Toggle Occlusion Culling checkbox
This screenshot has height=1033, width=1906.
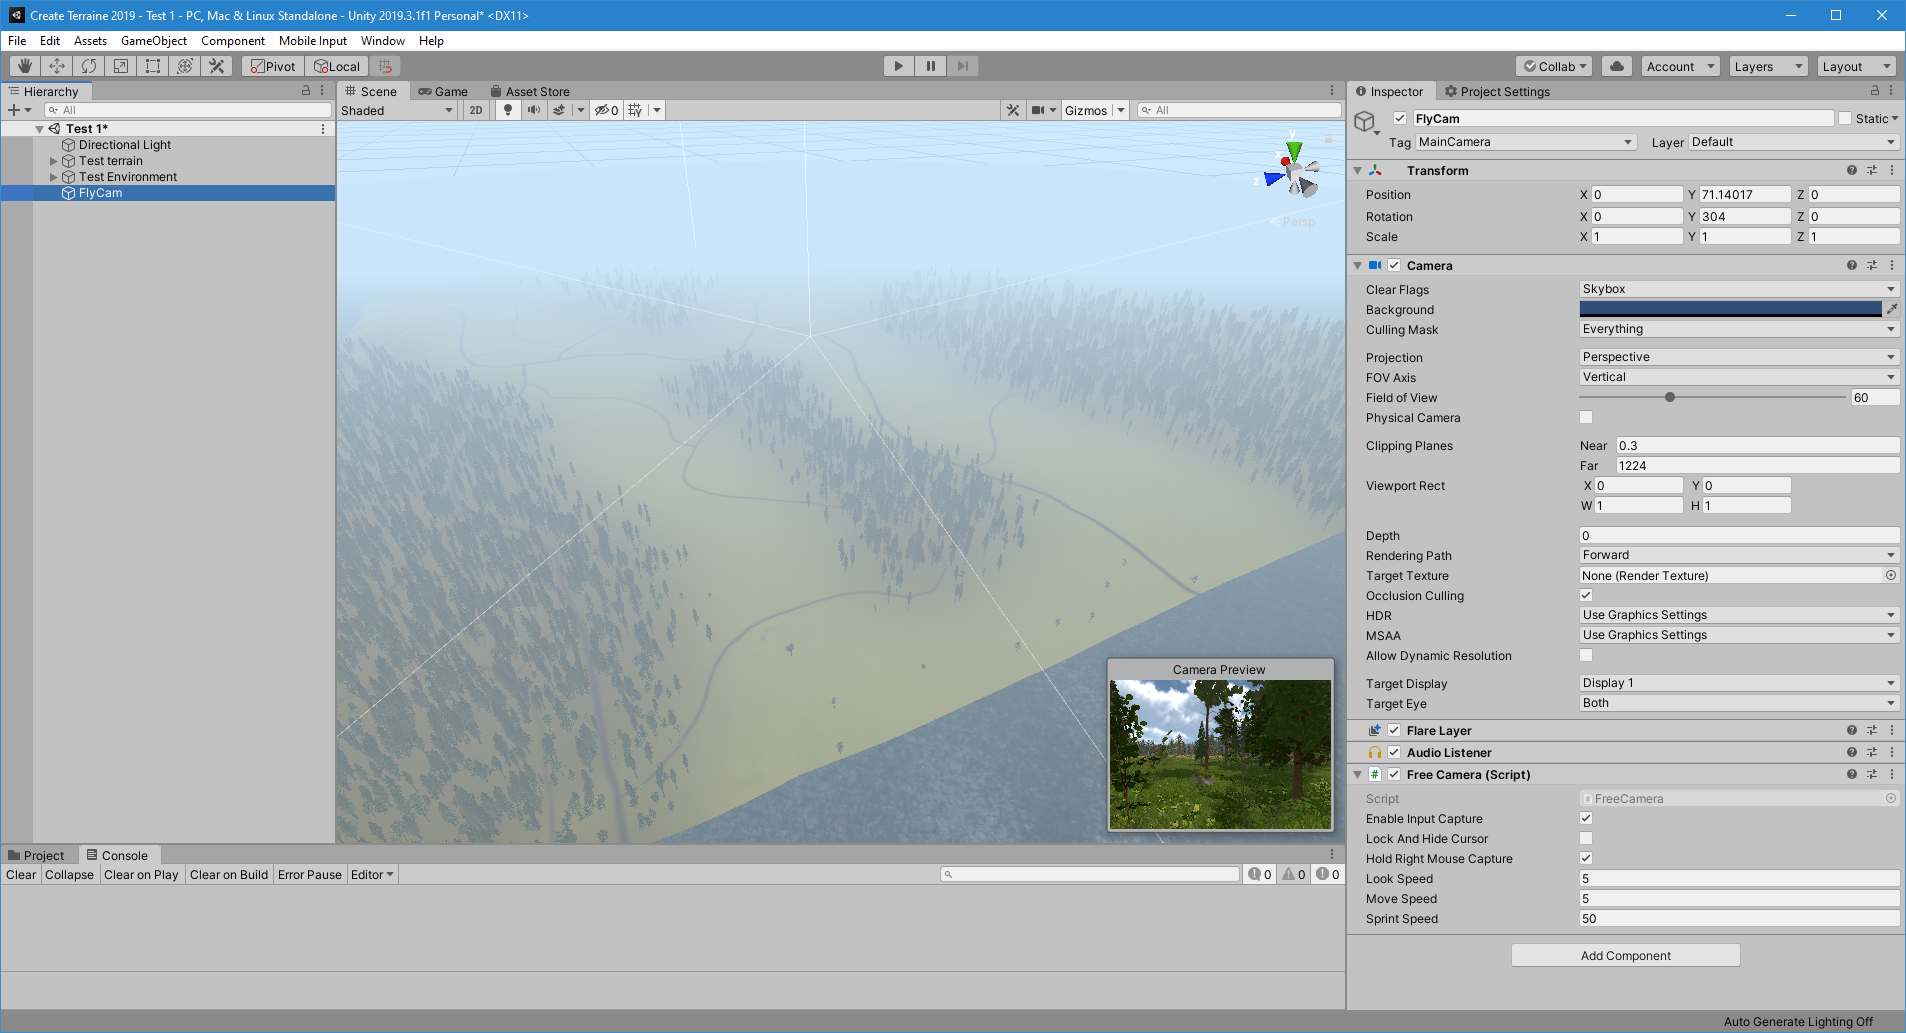click(1586, 595)
